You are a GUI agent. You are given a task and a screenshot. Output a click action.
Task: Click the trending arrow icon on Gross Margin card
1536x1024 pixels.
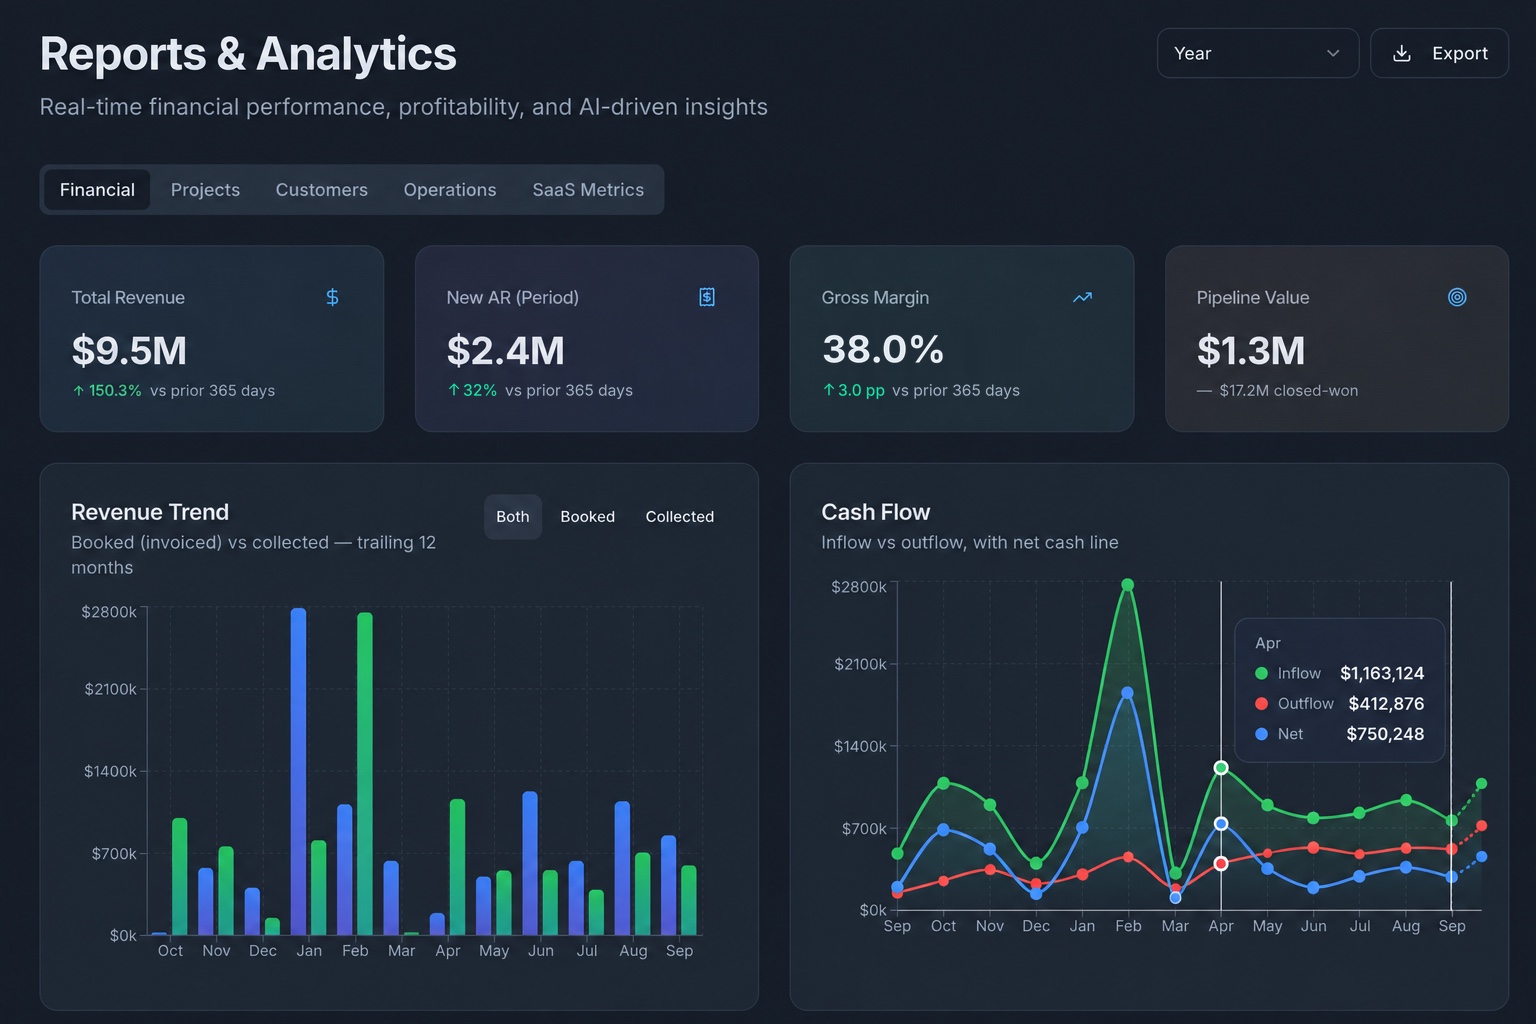point(1082,297)
